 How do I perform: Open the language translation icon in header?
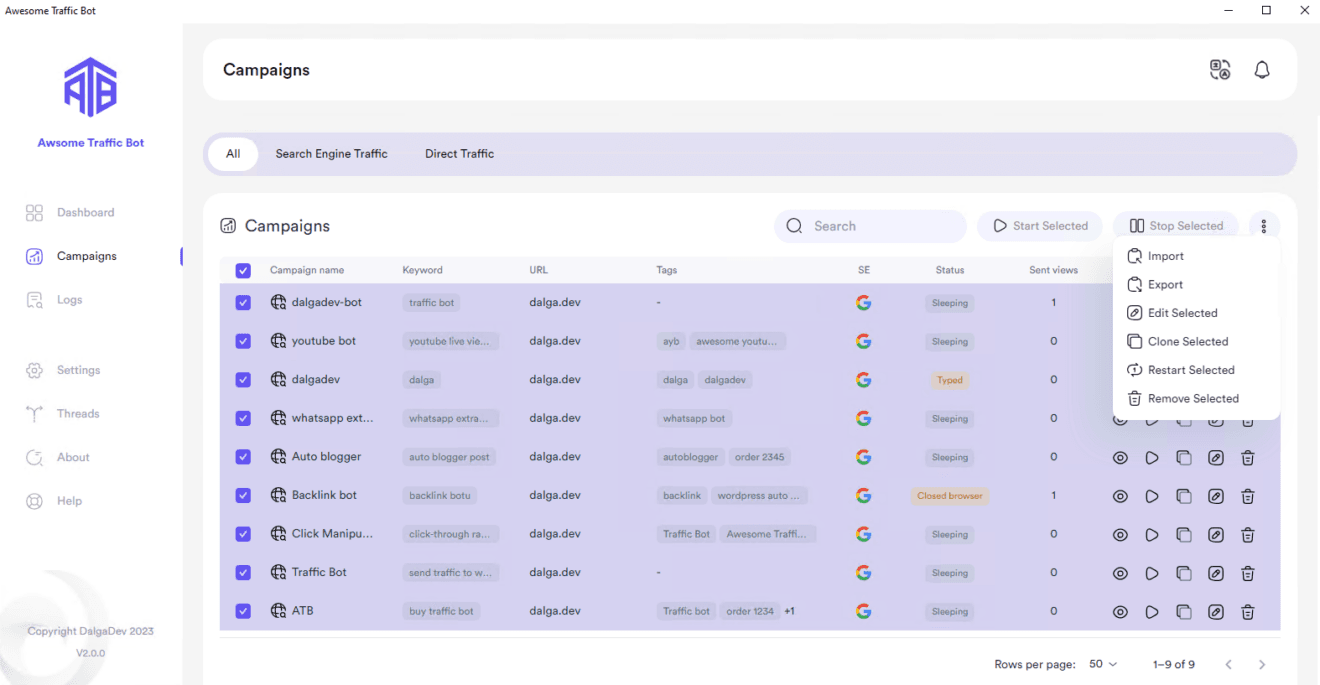[x=1219, y=70]
